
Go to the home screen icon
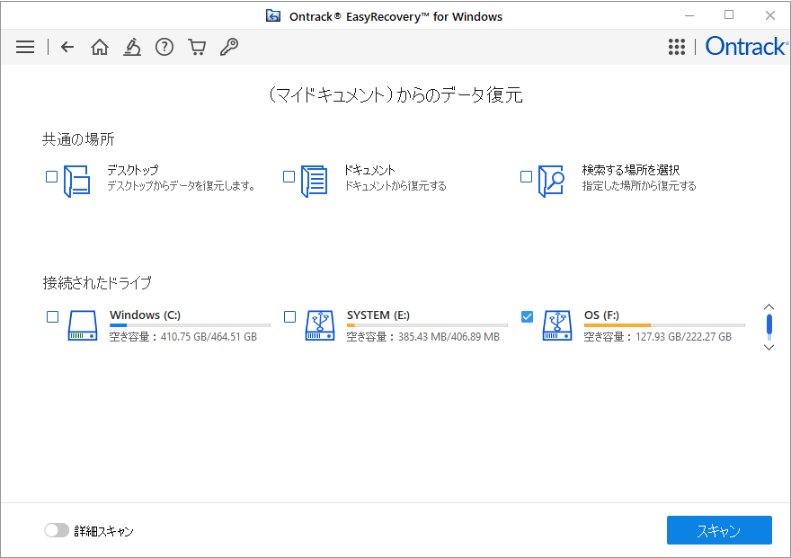click(x=99, y=47)
